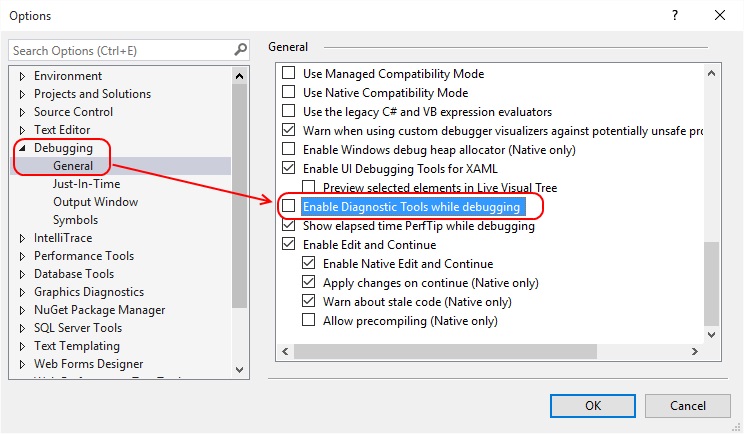Toggle Show elapsed time PerfTip checkbox
The image size is (744, 434).
[x=289, y=226]
